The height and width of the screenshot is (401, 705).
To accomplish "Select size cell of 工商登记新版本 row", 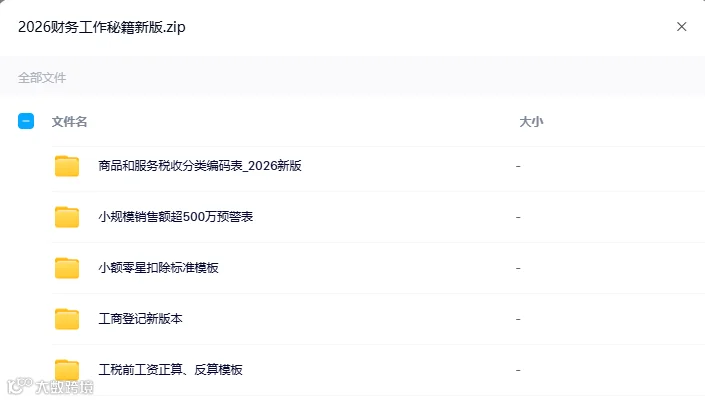I will point(518,319).
